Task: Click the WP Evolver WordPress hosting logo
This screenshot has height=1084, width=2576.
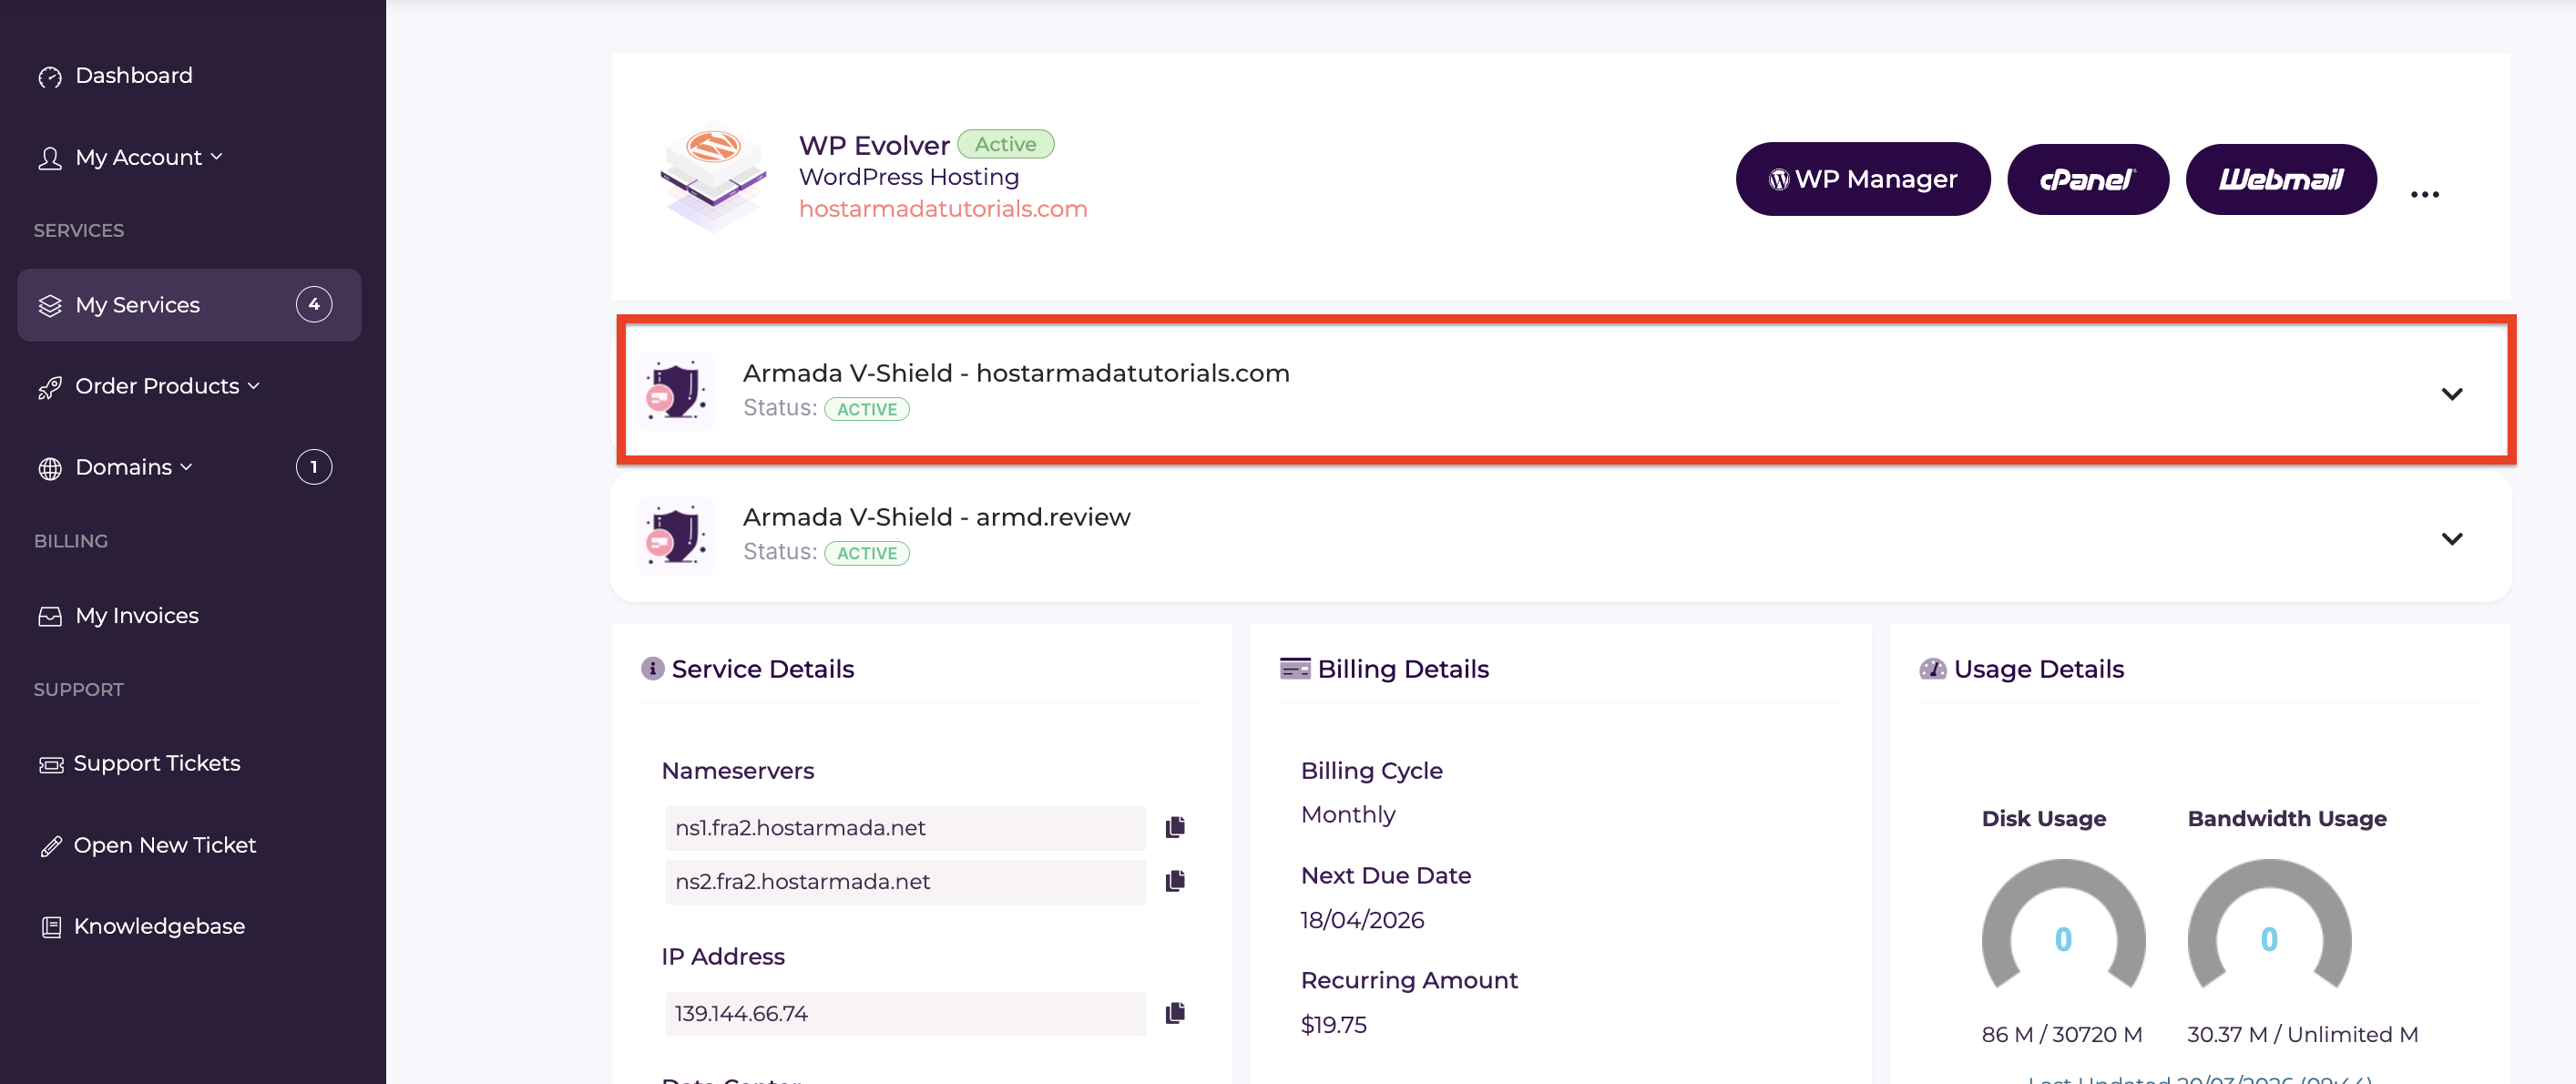Action: pos(712,177)
